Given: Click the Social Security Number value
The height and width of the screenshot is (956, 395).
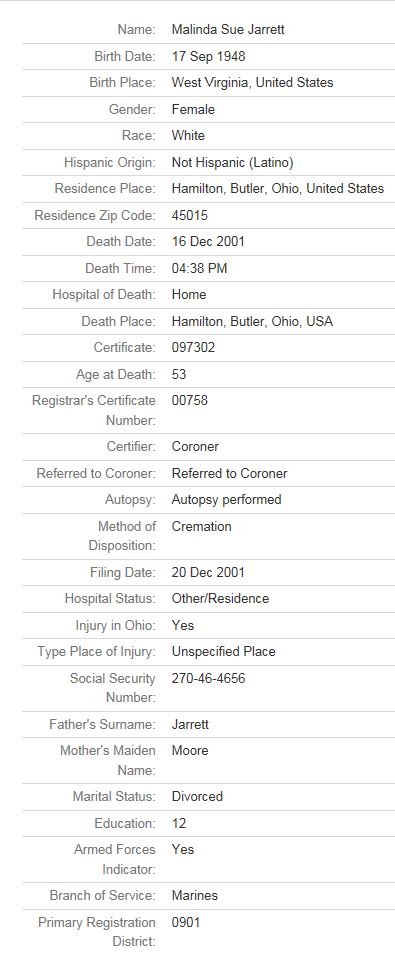Looking at the screenshot, I should coord(208,679).
